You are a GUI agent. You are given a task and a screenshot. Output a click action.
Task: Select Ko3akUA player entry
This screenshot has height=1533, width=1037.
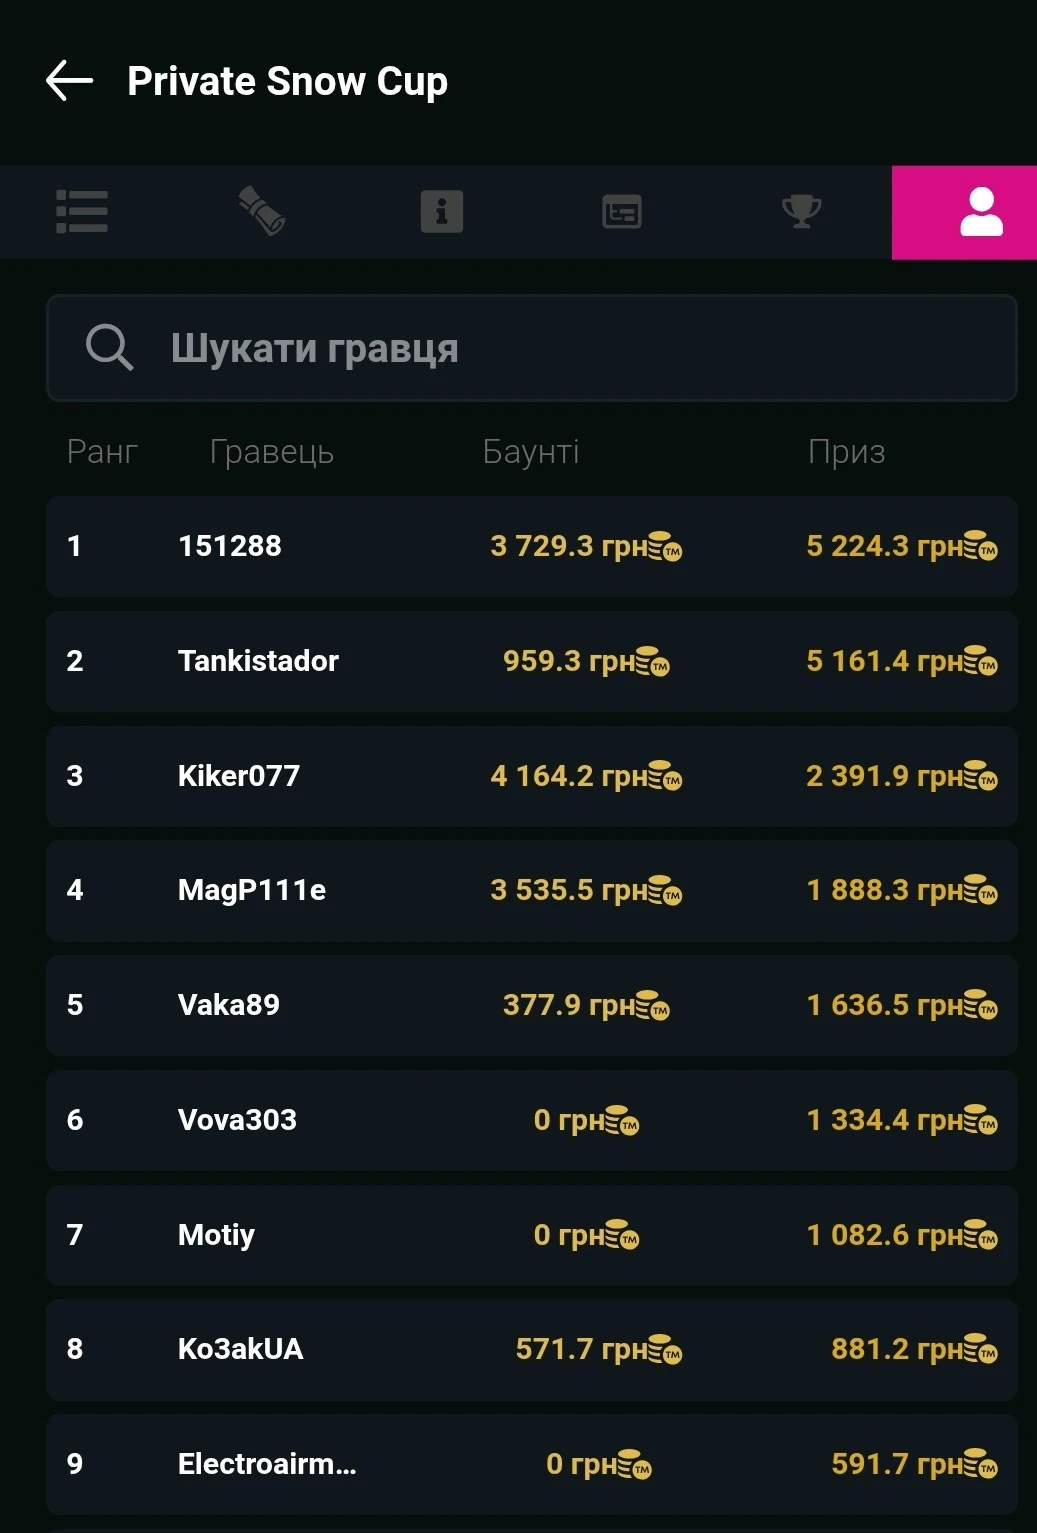(x=531, y=1349)
